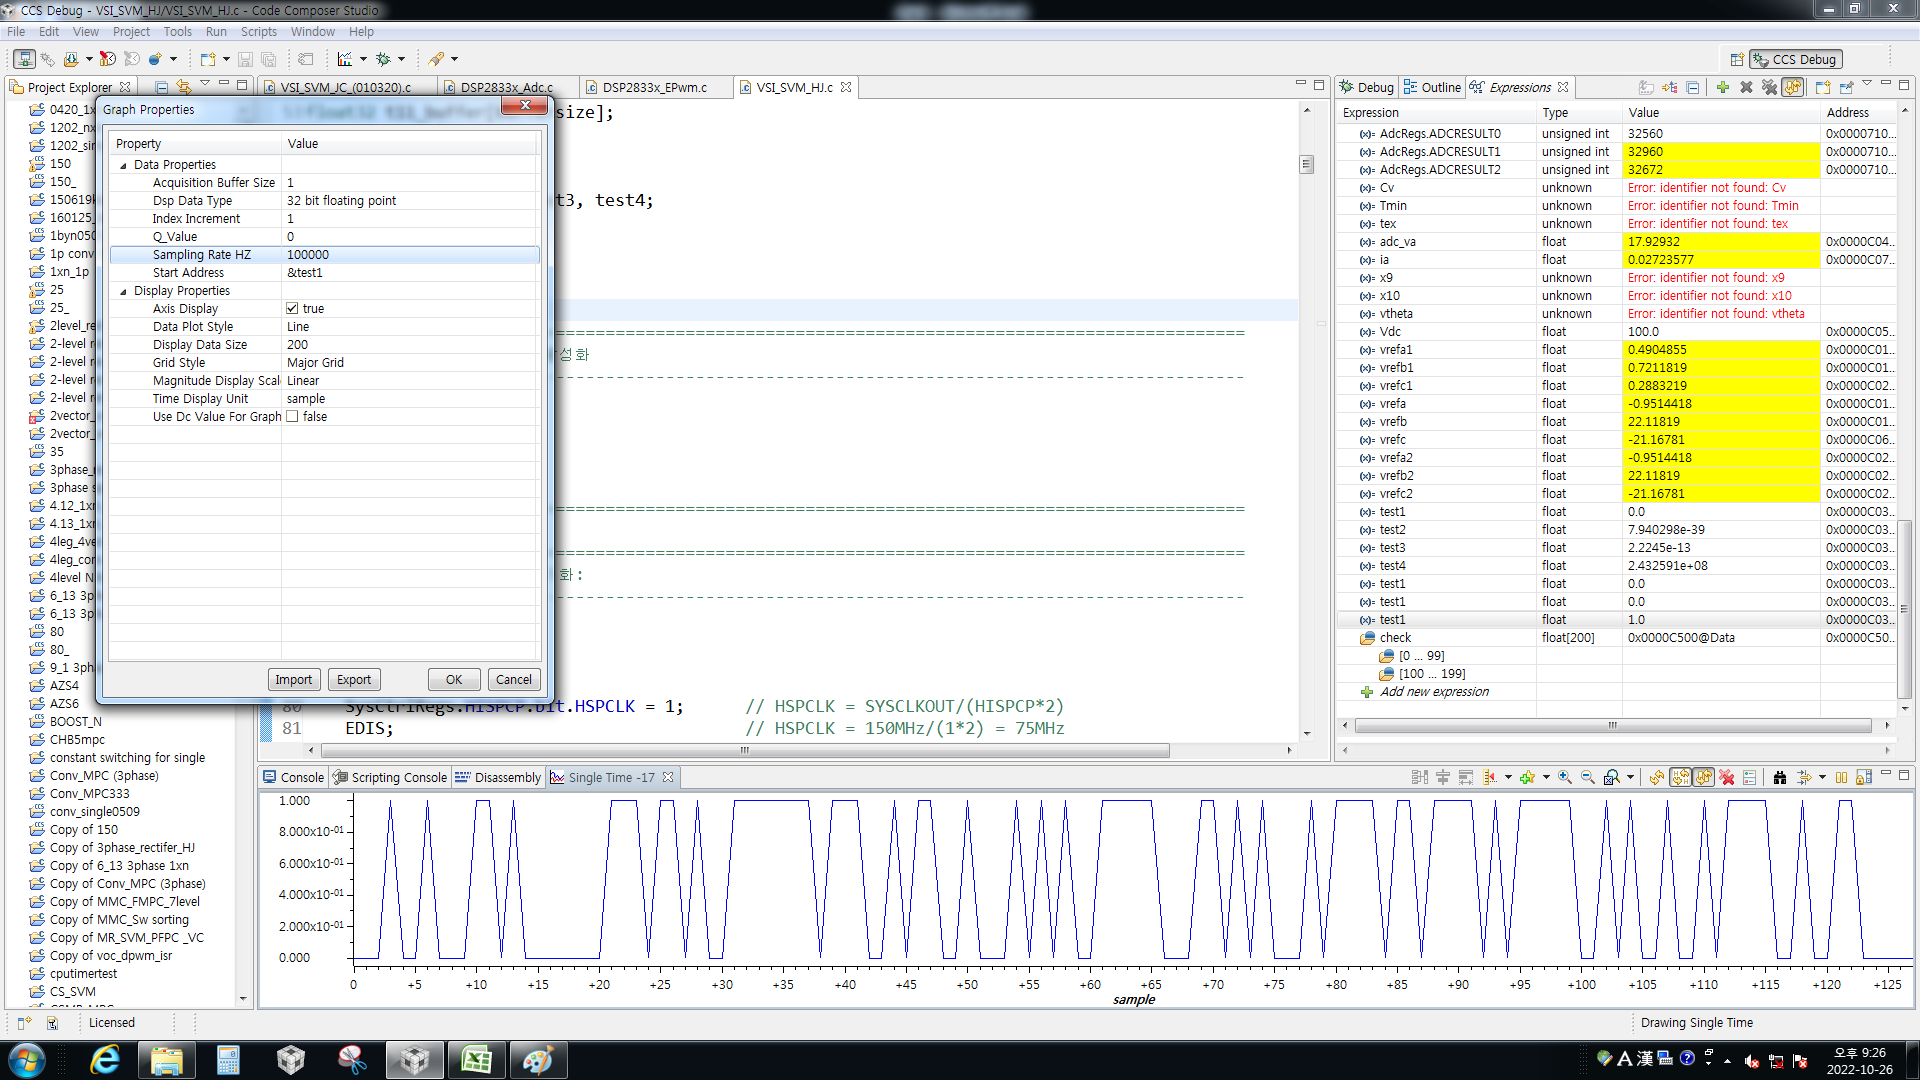Select Sampling Rate HZ value field
This screenshot has width=1920, height=1080.
click(x=411, y=255)
